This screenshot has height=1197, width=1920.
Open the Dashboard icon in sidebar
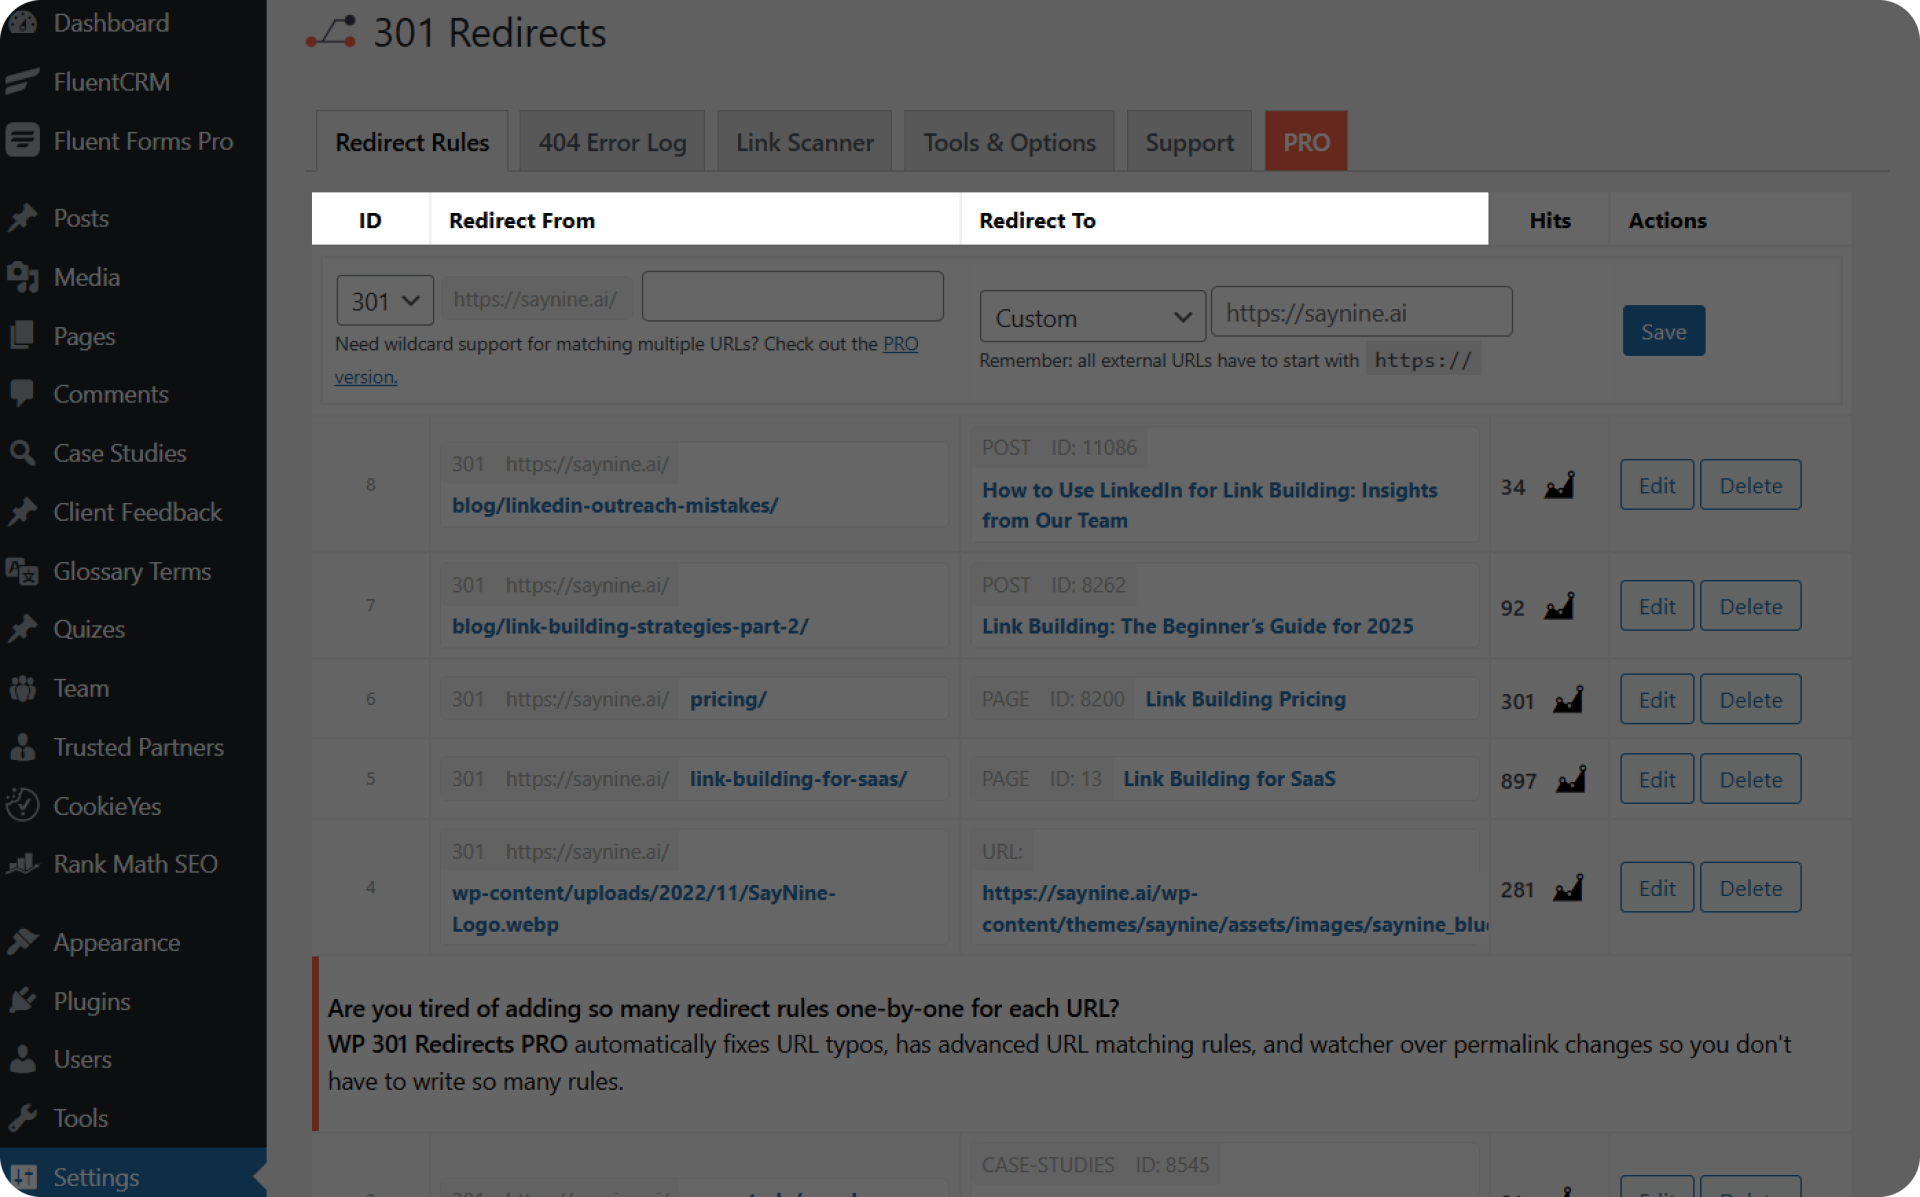click(23, 22)
